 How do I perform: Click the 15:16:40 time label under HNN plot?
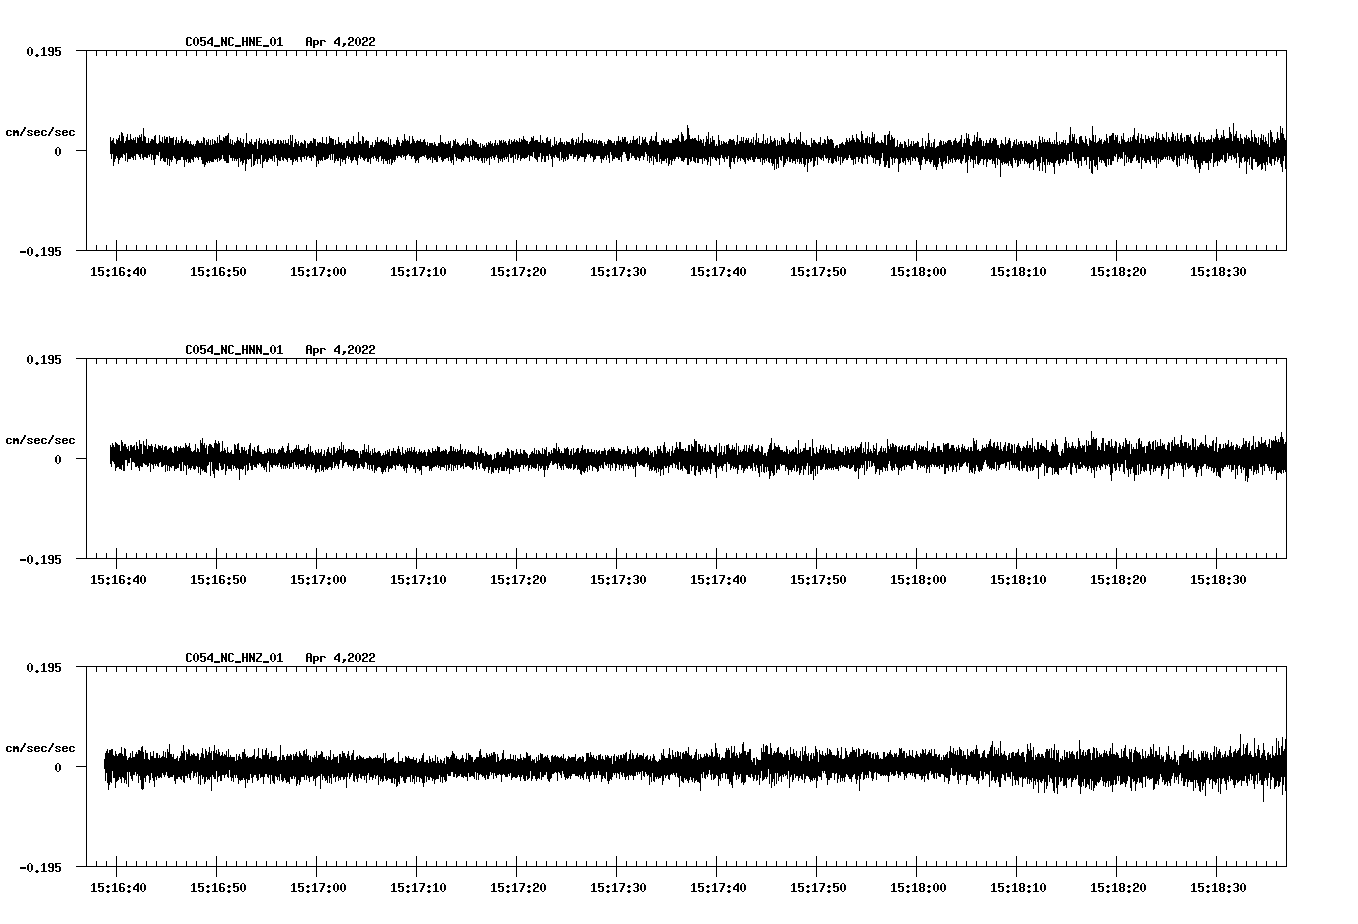coord(118,580)
